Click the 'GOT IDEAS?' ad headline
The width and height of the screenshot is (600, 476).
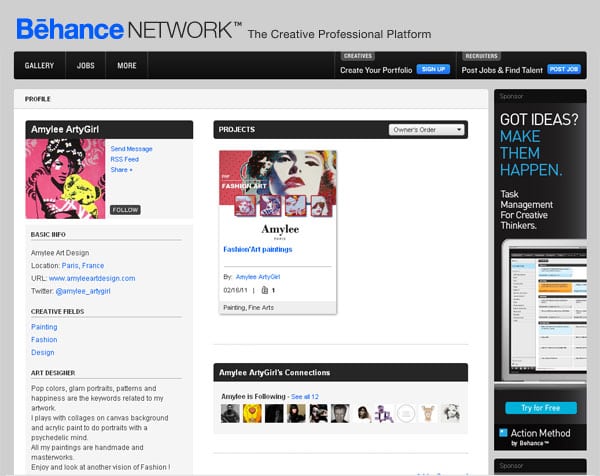pyautogui.click(x=539, y=120)
